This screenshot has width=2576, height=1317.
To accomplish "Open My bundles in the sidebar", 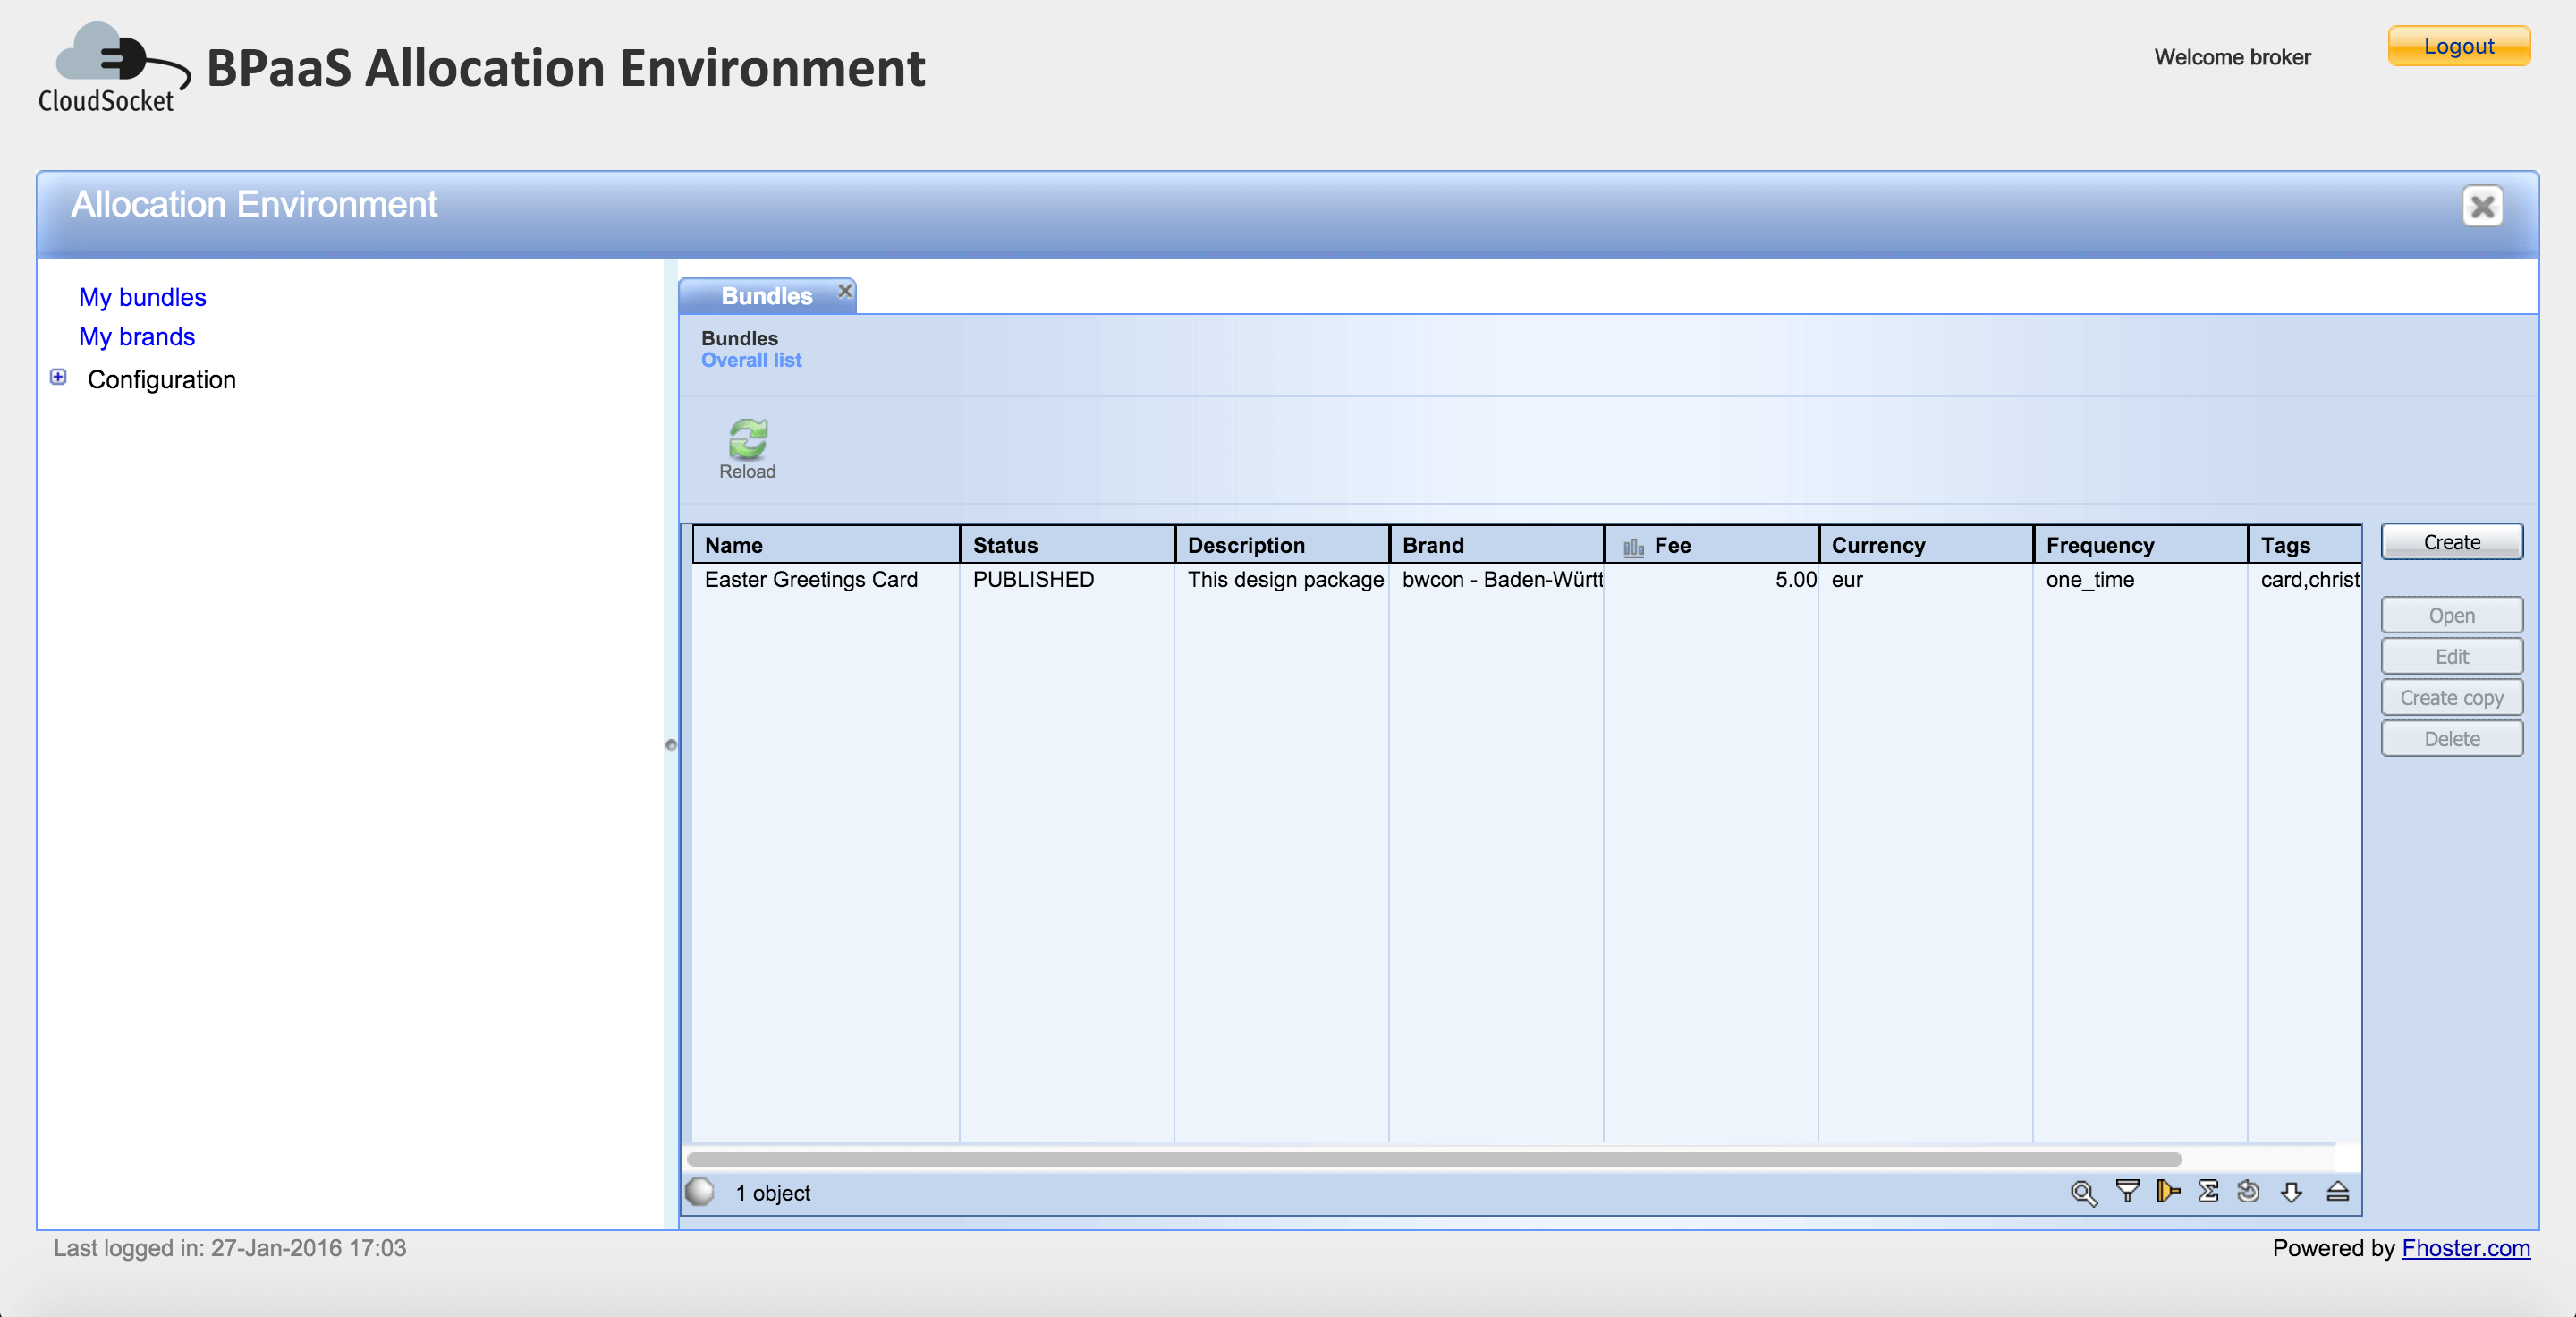I will point(142,297).
